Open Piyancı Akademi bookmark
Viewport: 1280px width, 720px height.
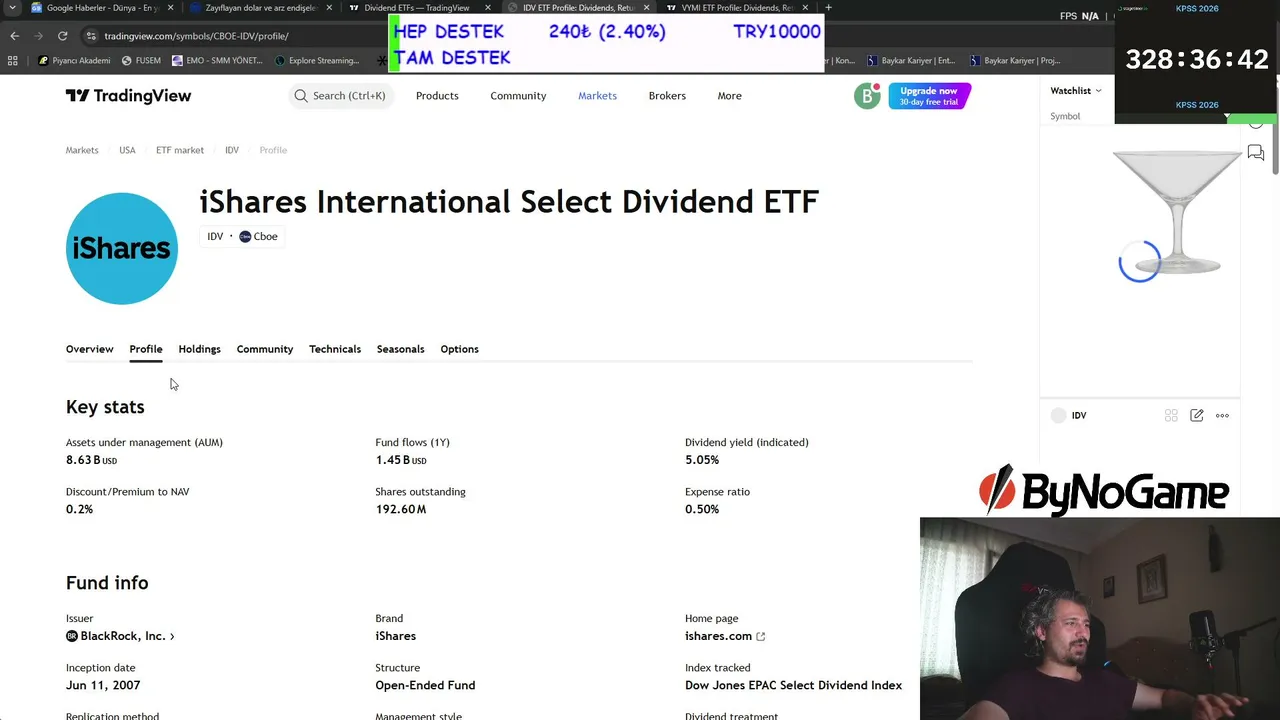pyautogui.click(x=74, y=60)
